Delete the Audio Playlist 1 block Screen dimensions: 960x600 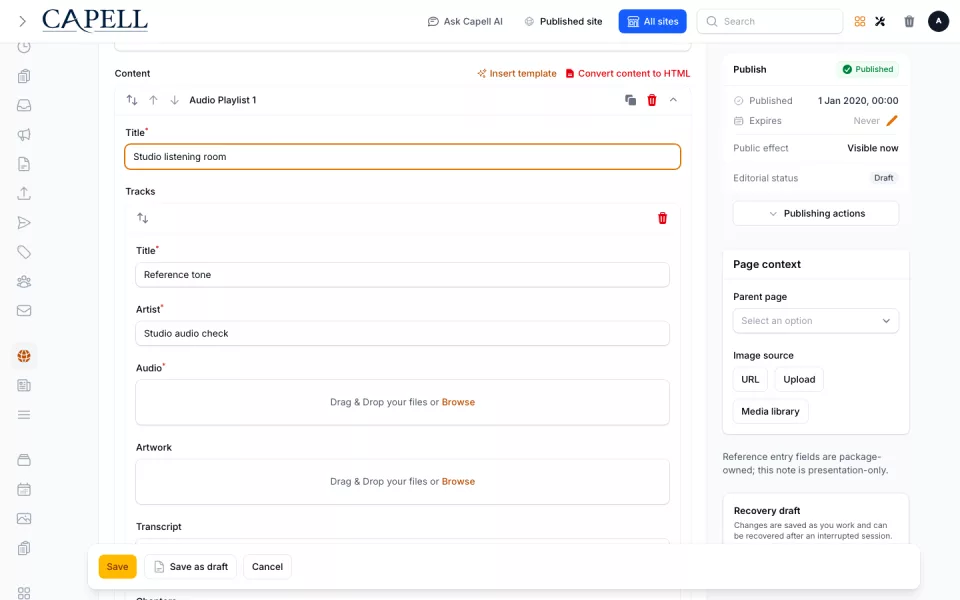coord(651,100)
